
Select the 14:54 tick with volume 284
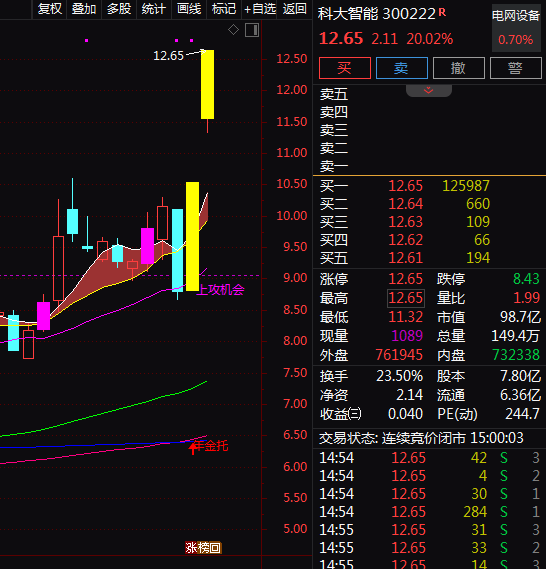click(429, 512)
